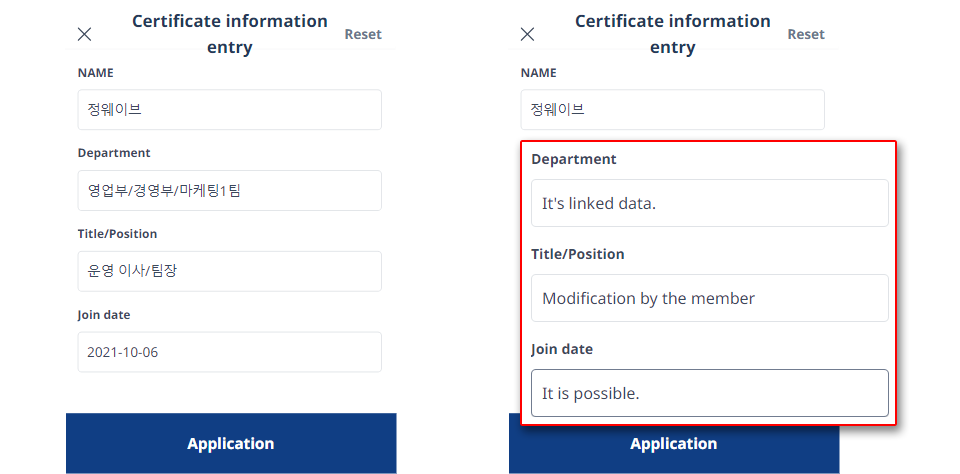
Task: Close the right Certificate information entry form
Action: pos(527,34)
